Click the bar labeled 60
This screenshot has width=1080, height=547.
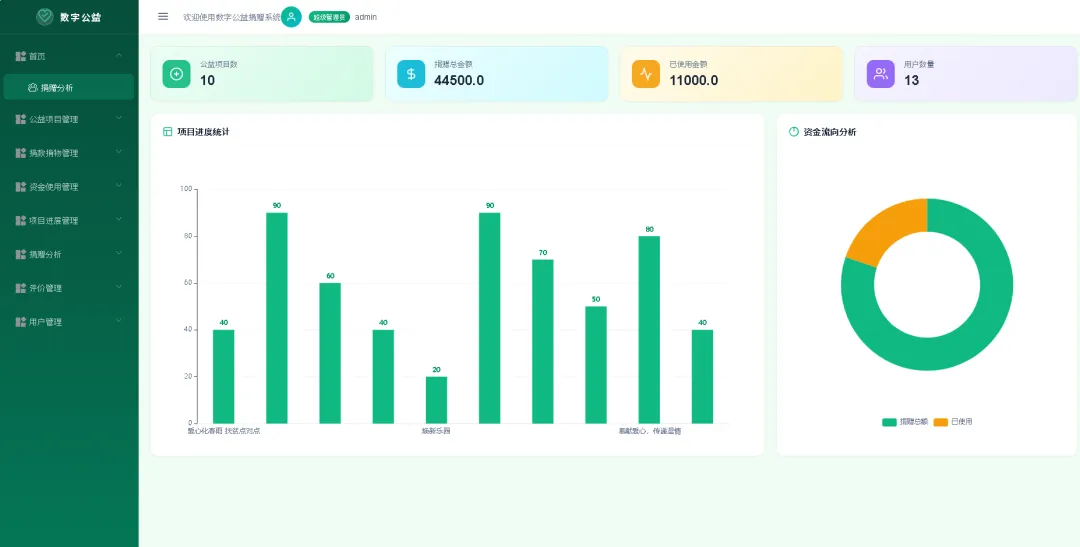click(x=330, y=353)
